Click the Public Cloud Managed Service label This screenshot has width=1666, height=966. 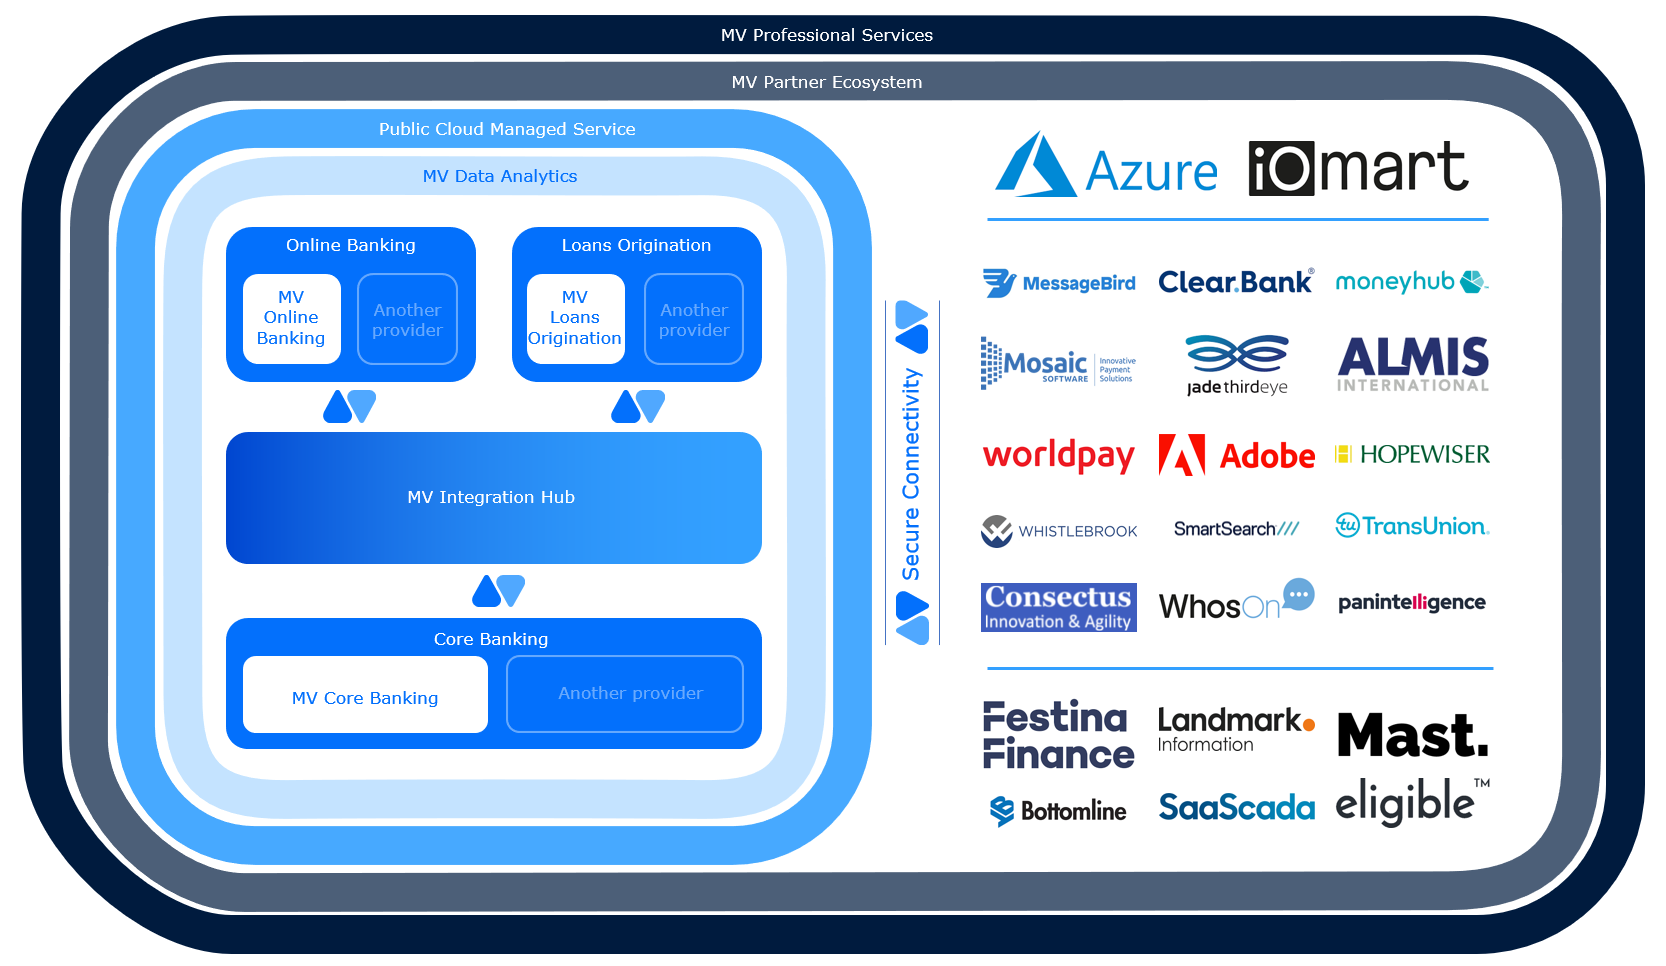click(x=507, y=129)
